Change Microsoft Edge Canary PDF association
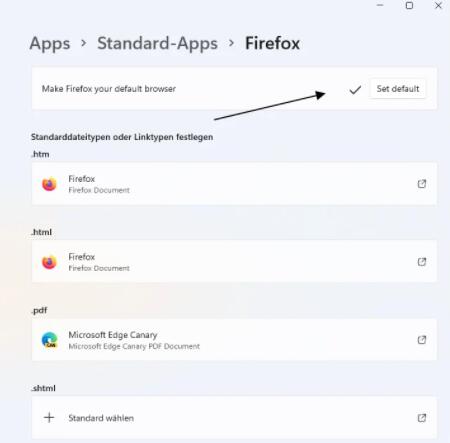This screenshot has width=450, height=443. pyautogui.click(x=234, y=340)
